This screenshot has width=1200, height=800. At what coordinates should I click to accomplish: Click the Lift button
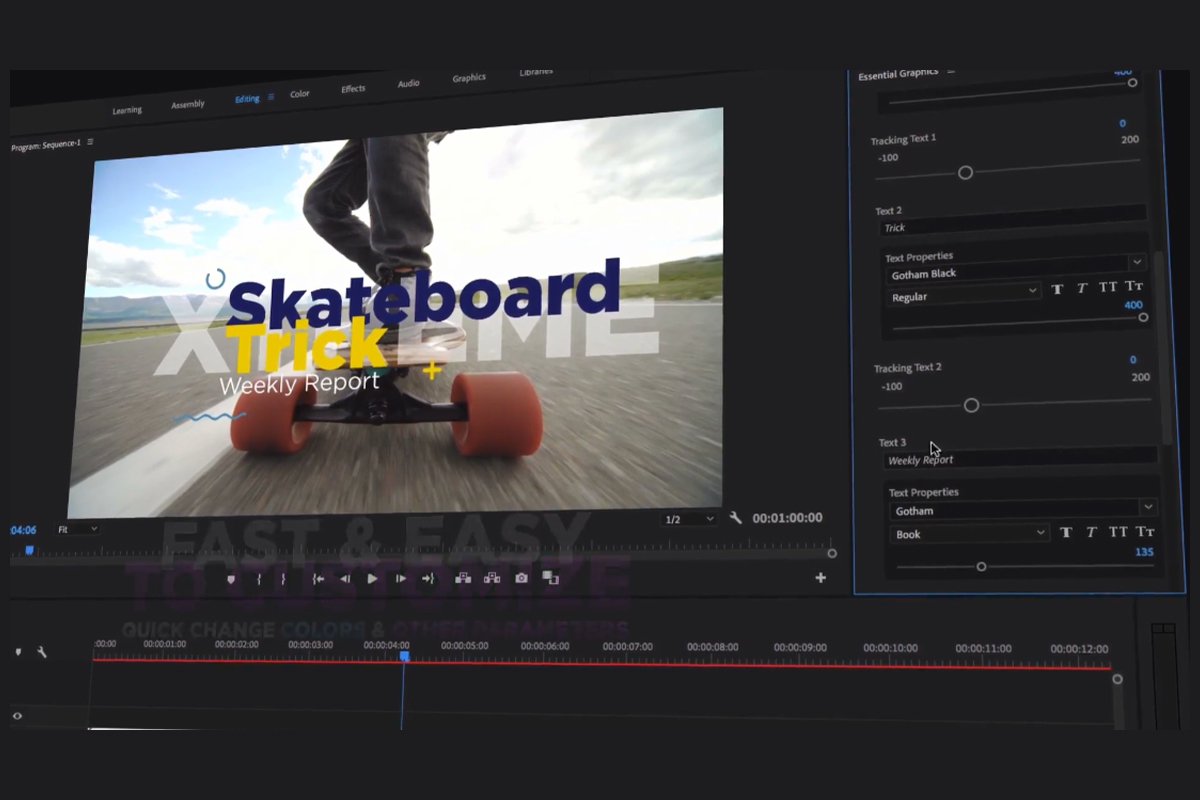(x=463, y=577)
